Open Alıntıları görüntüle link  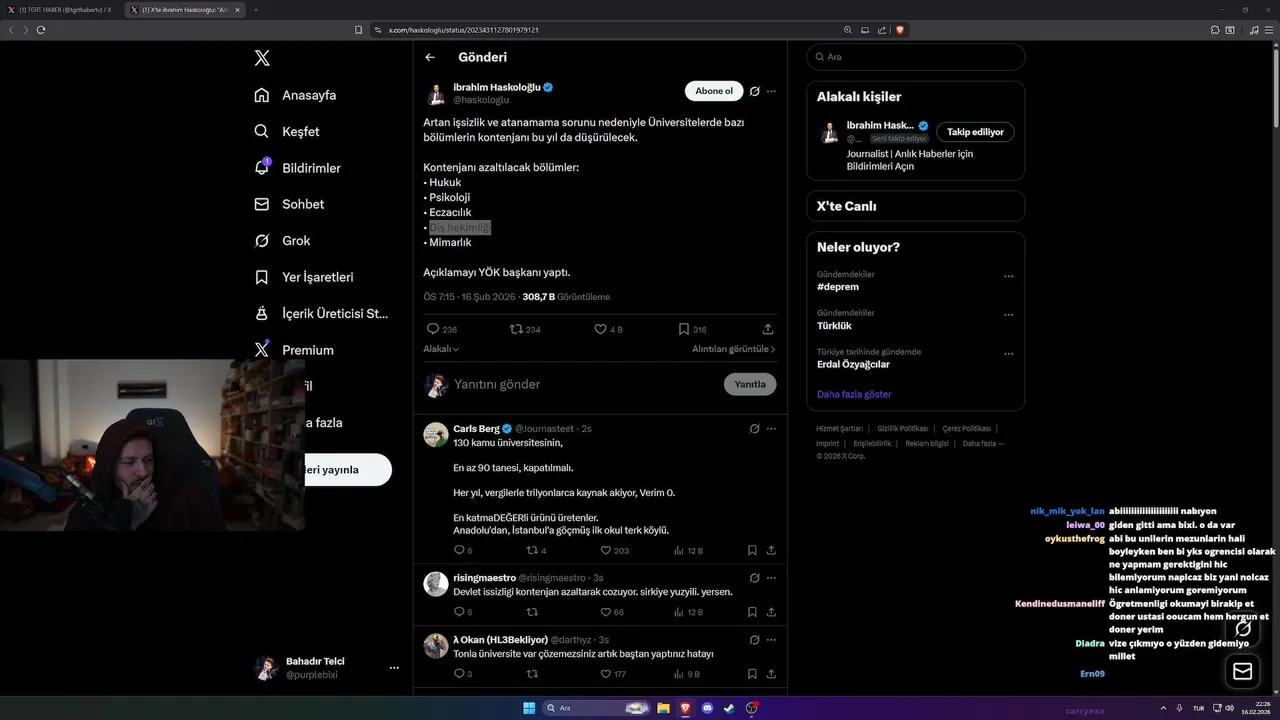pyautogui.click(x=734, y=349)
